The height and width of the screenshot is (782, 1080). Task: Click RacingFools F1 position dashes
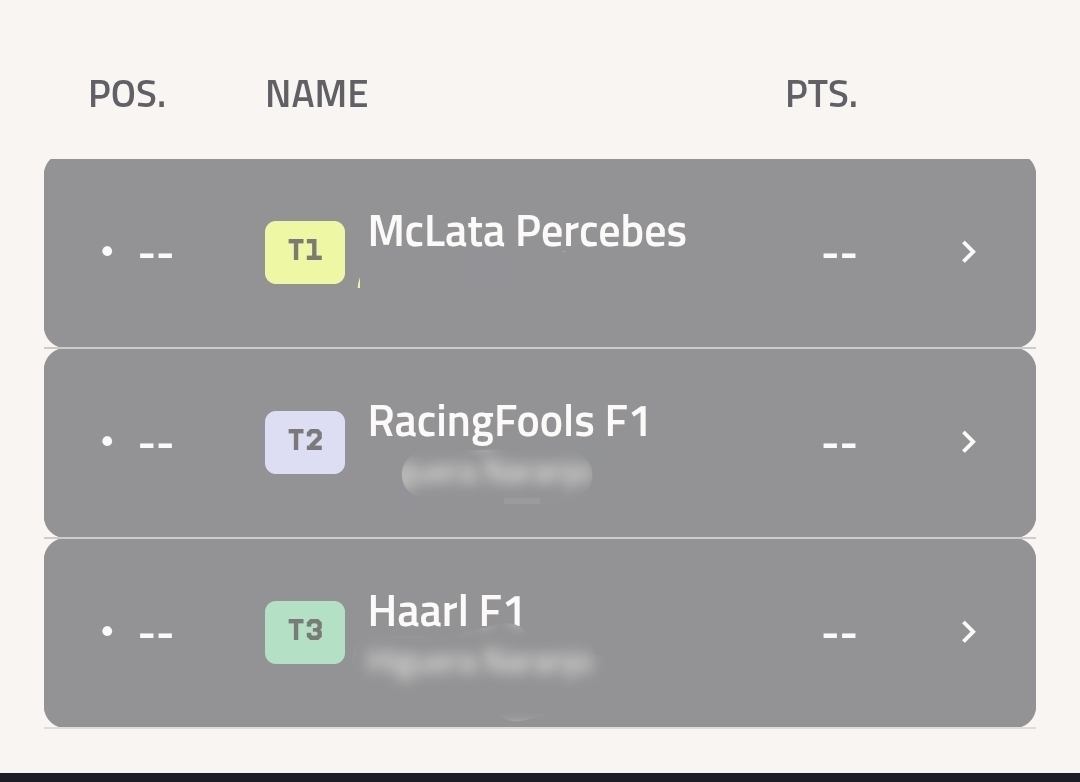pos(156,443)
